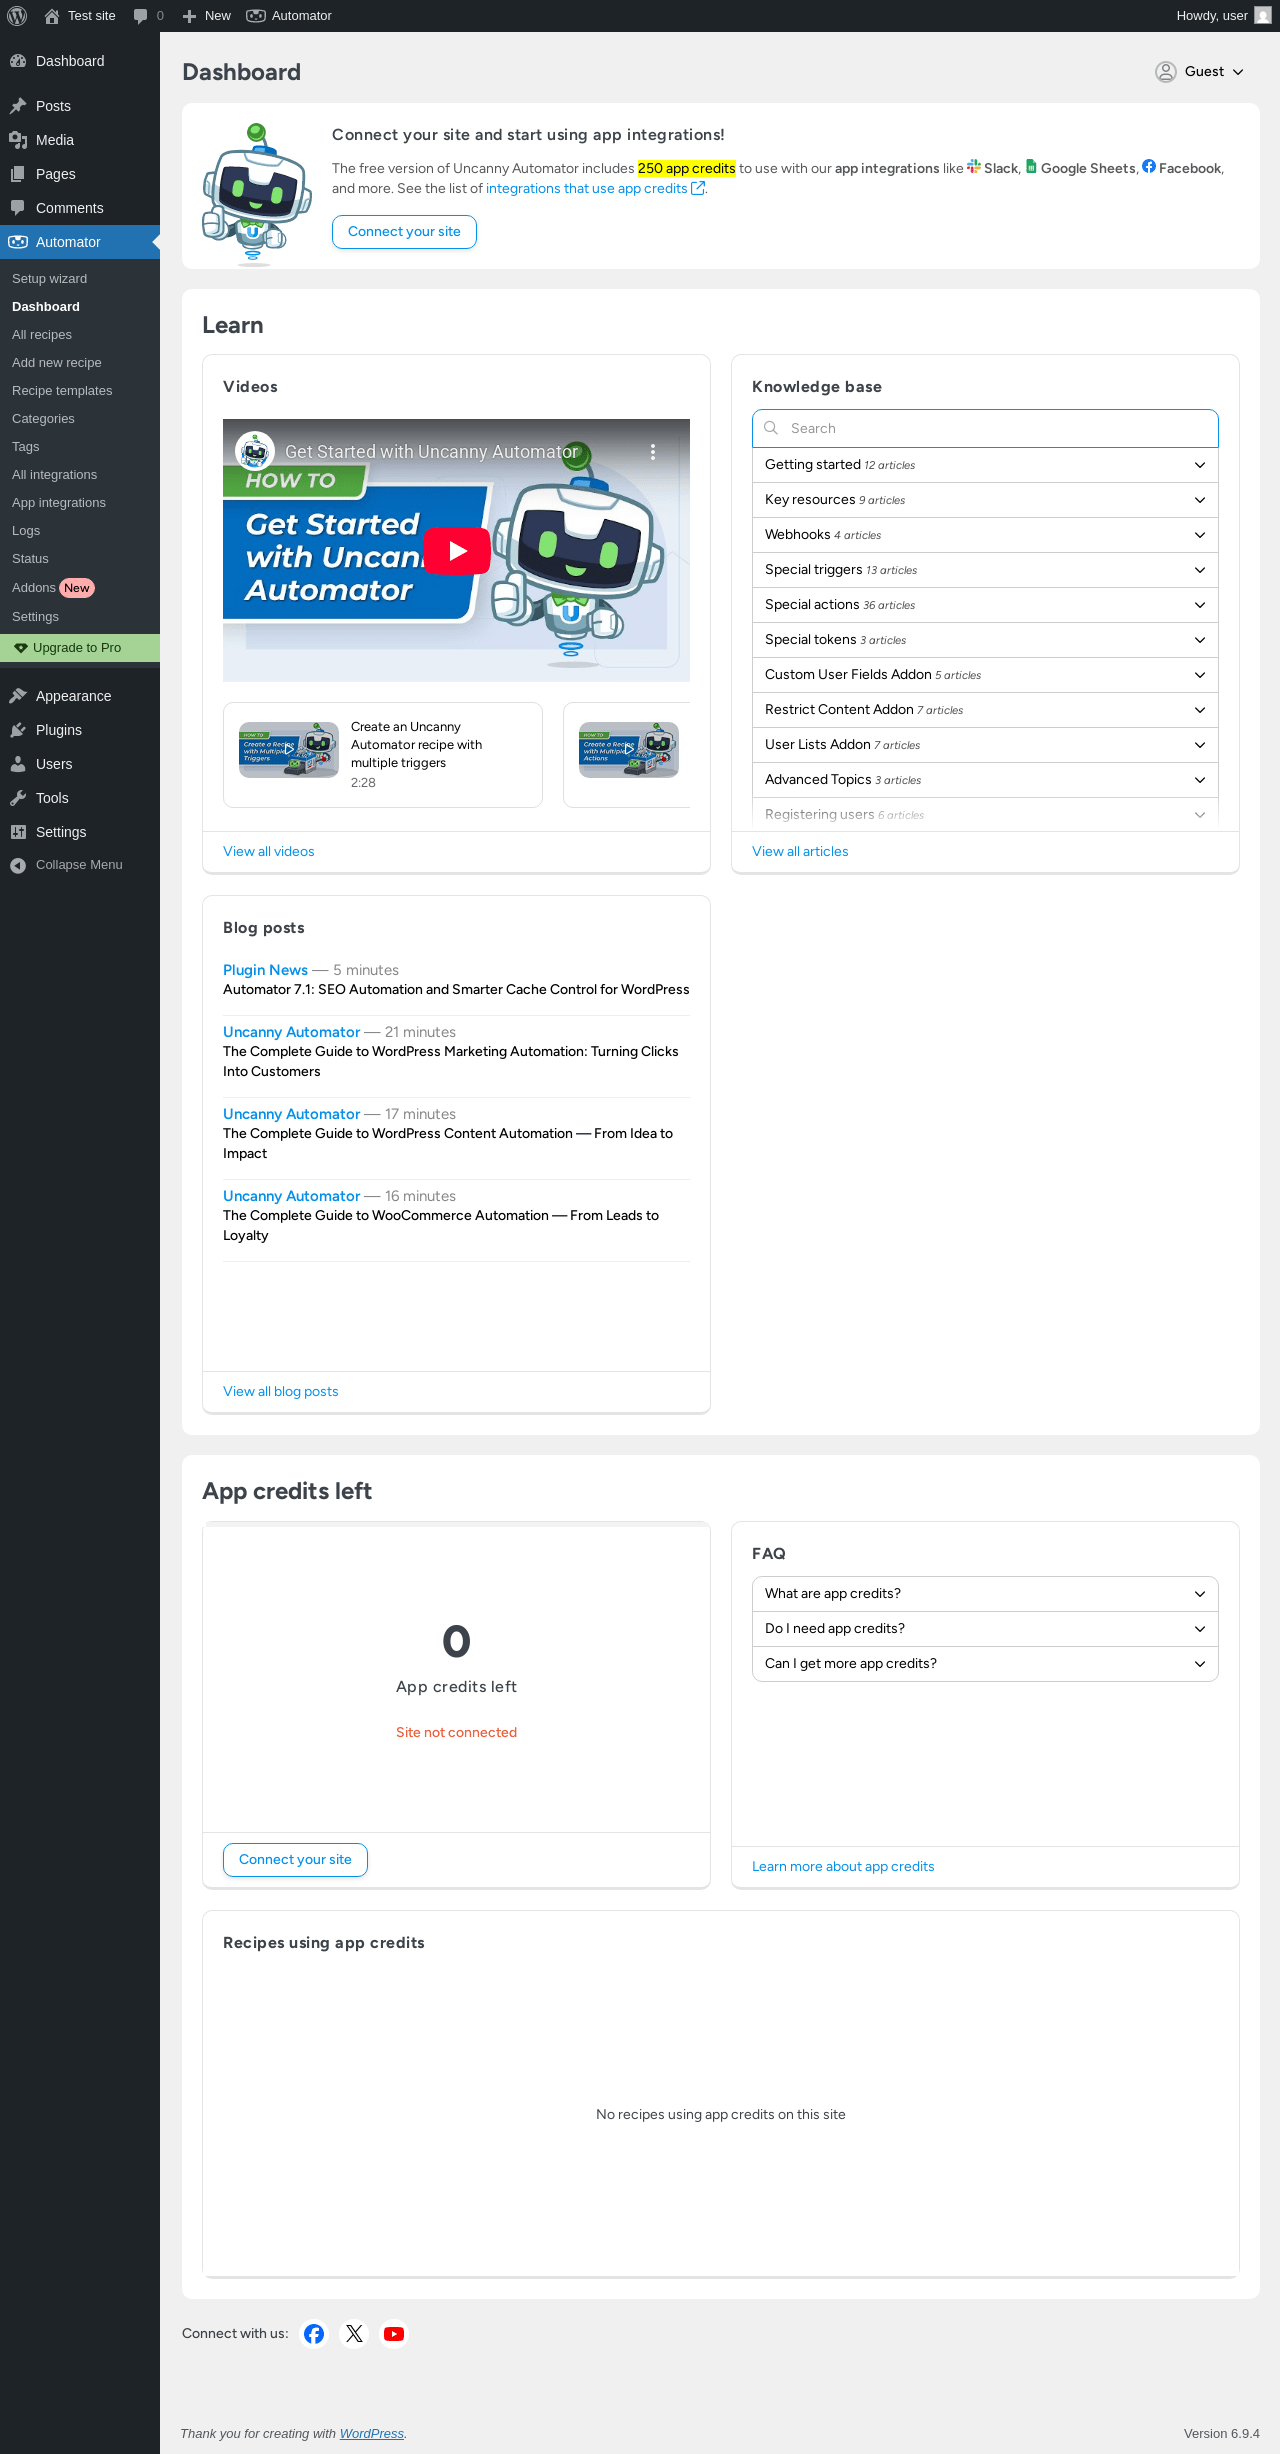Click the Posts pin icon

coord(18,106)
